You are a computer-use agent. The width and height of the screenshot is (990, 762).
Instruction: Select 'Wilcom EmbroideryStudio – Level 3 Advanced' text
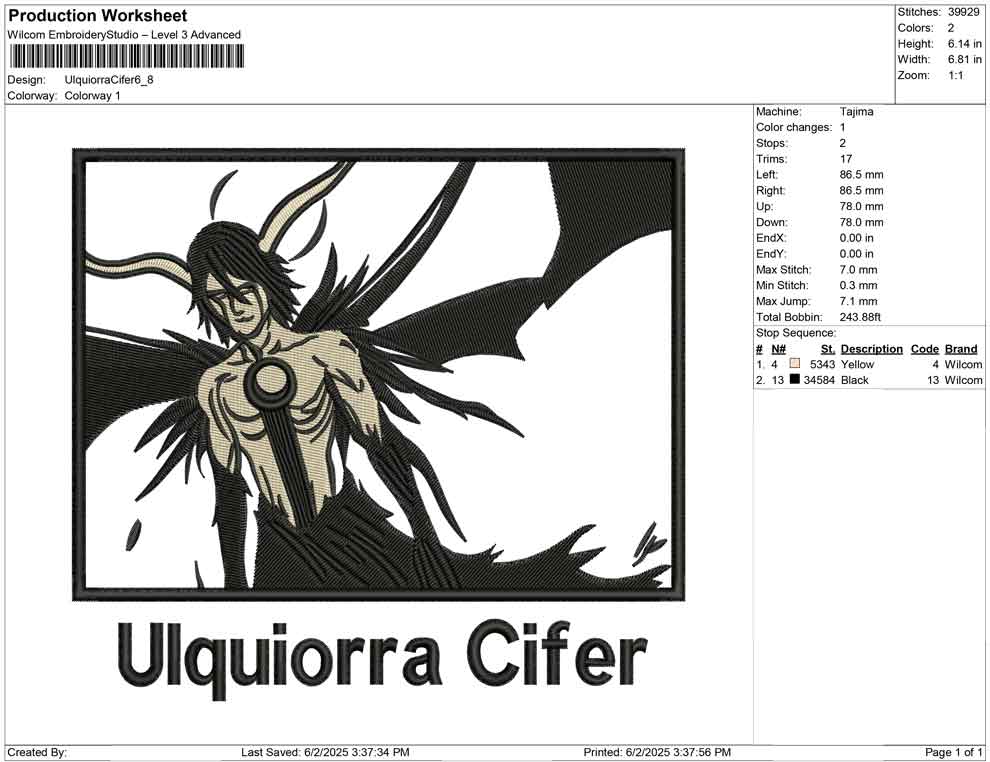coord(124,35)
